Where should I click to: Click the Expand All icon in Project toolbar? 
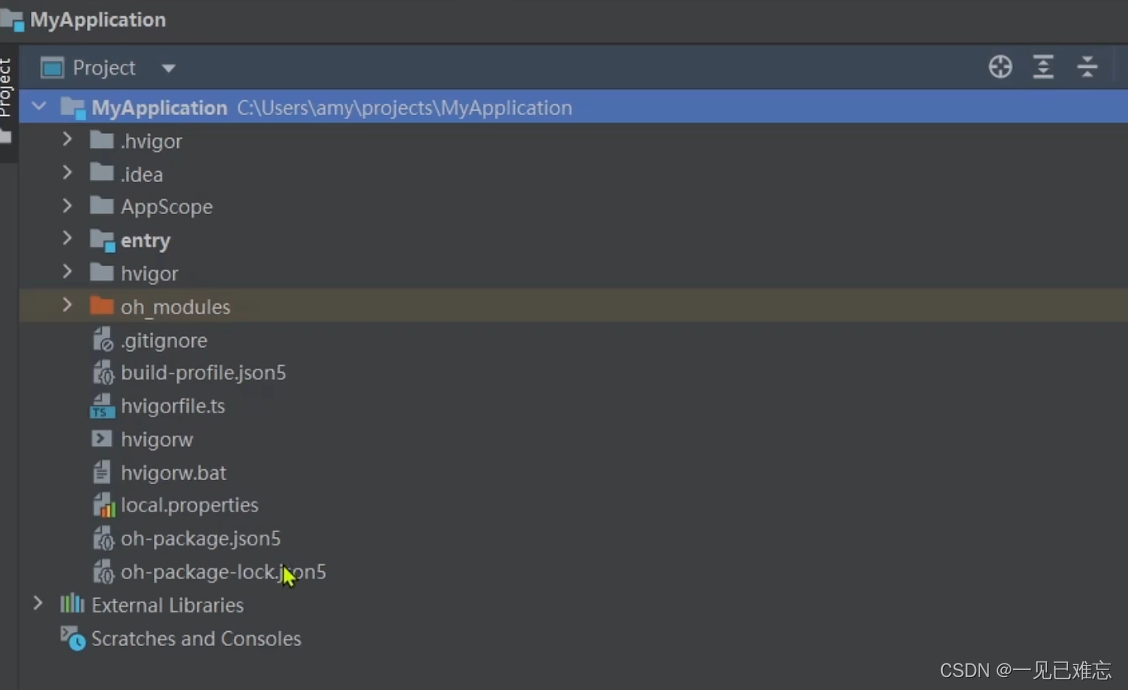(1043, 67)
